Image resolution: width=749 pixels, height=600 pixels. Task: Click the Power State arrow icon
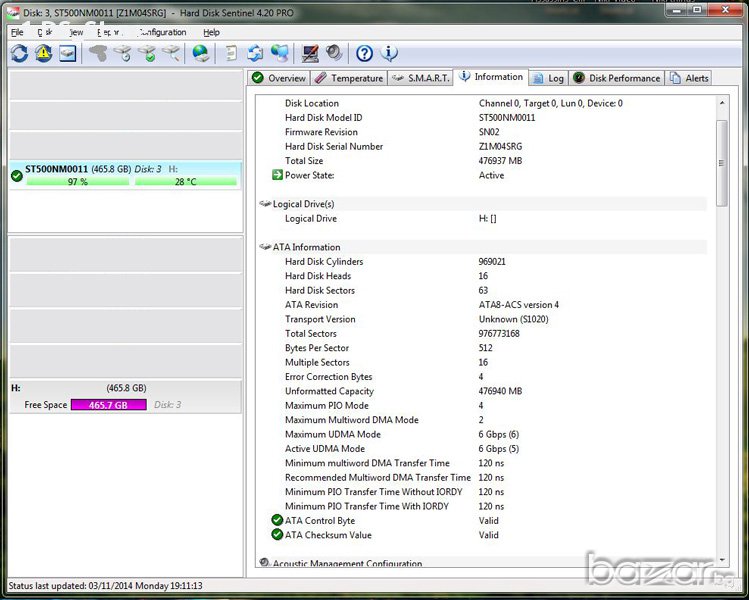(x=277, y=175)
